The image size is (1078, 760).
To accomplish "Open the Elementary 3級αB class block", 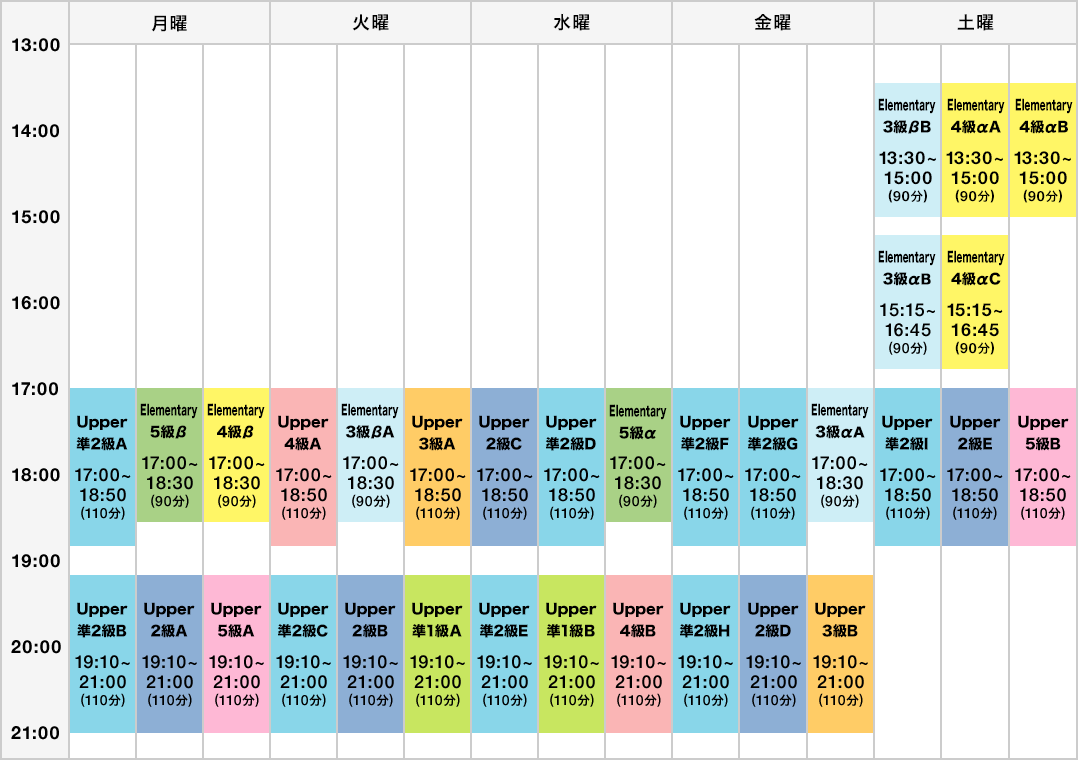I will pyautogui.click(x=907, y=302).
